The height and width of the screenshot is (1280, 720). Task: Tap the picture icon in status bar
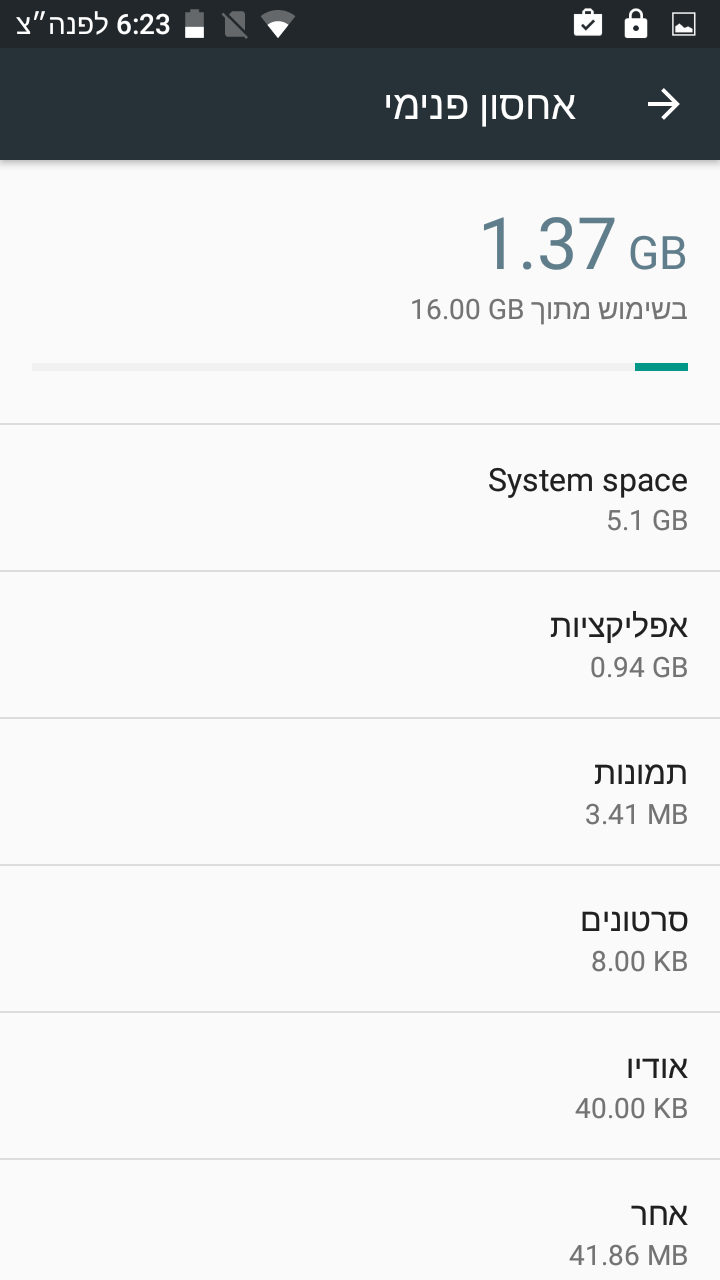tap(684, 24)
